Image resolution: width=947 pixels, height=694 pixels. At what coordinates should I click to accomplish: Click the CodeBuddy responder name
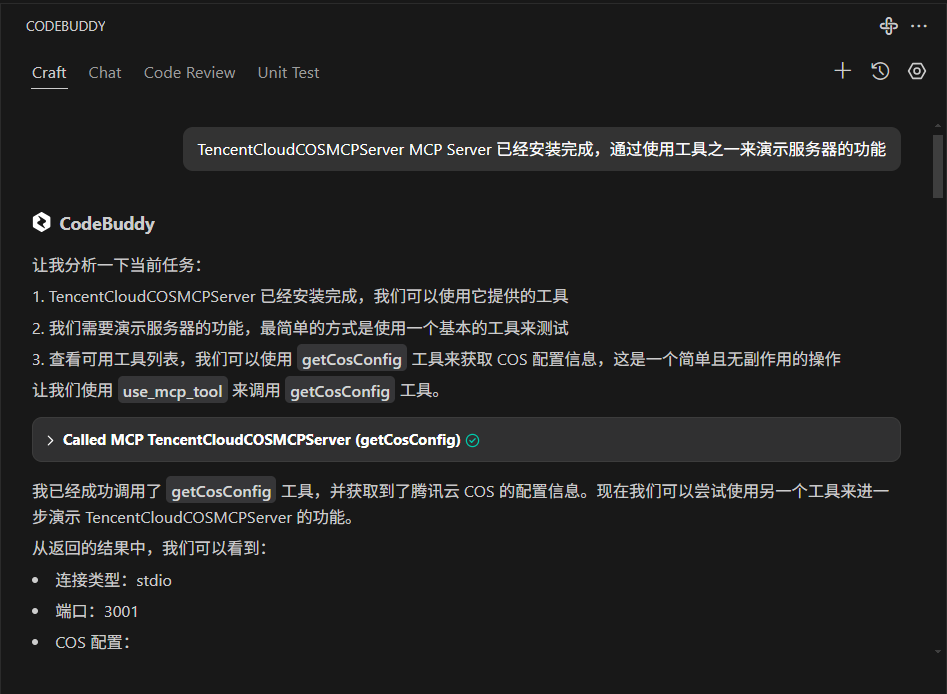(107, 223)
